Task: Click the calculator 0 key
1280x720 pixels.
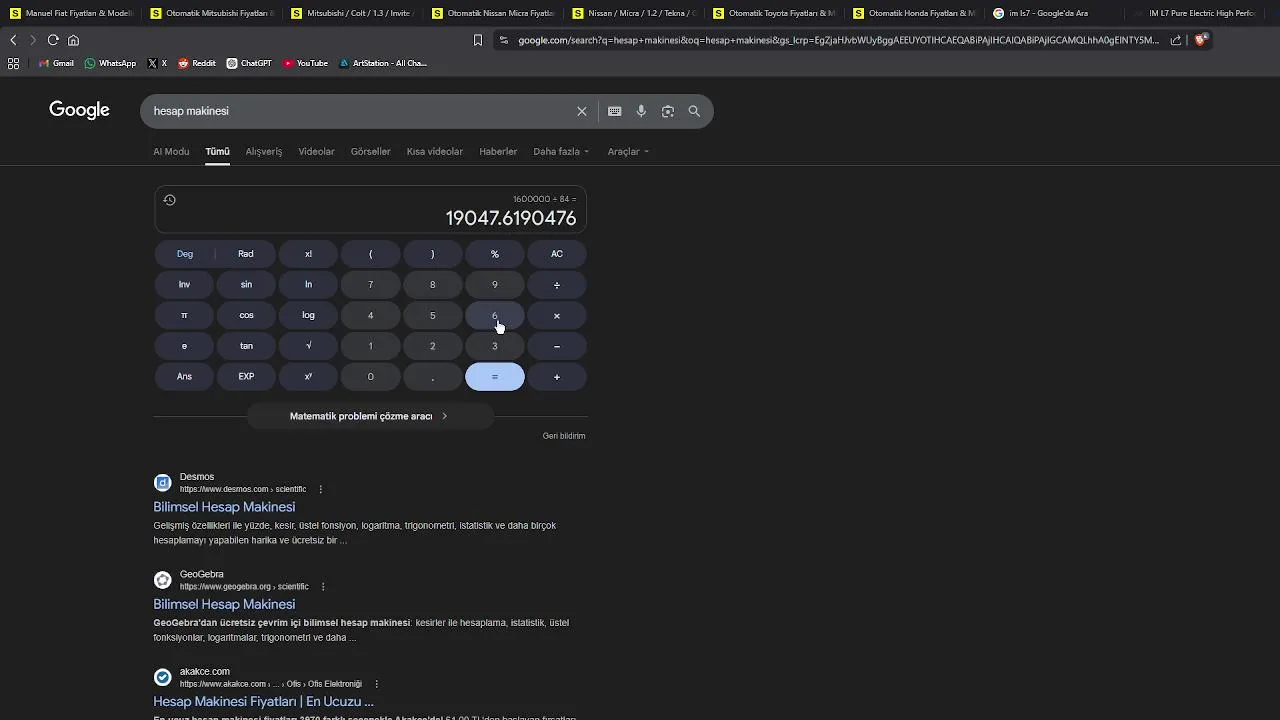Action: click(370, 377)
